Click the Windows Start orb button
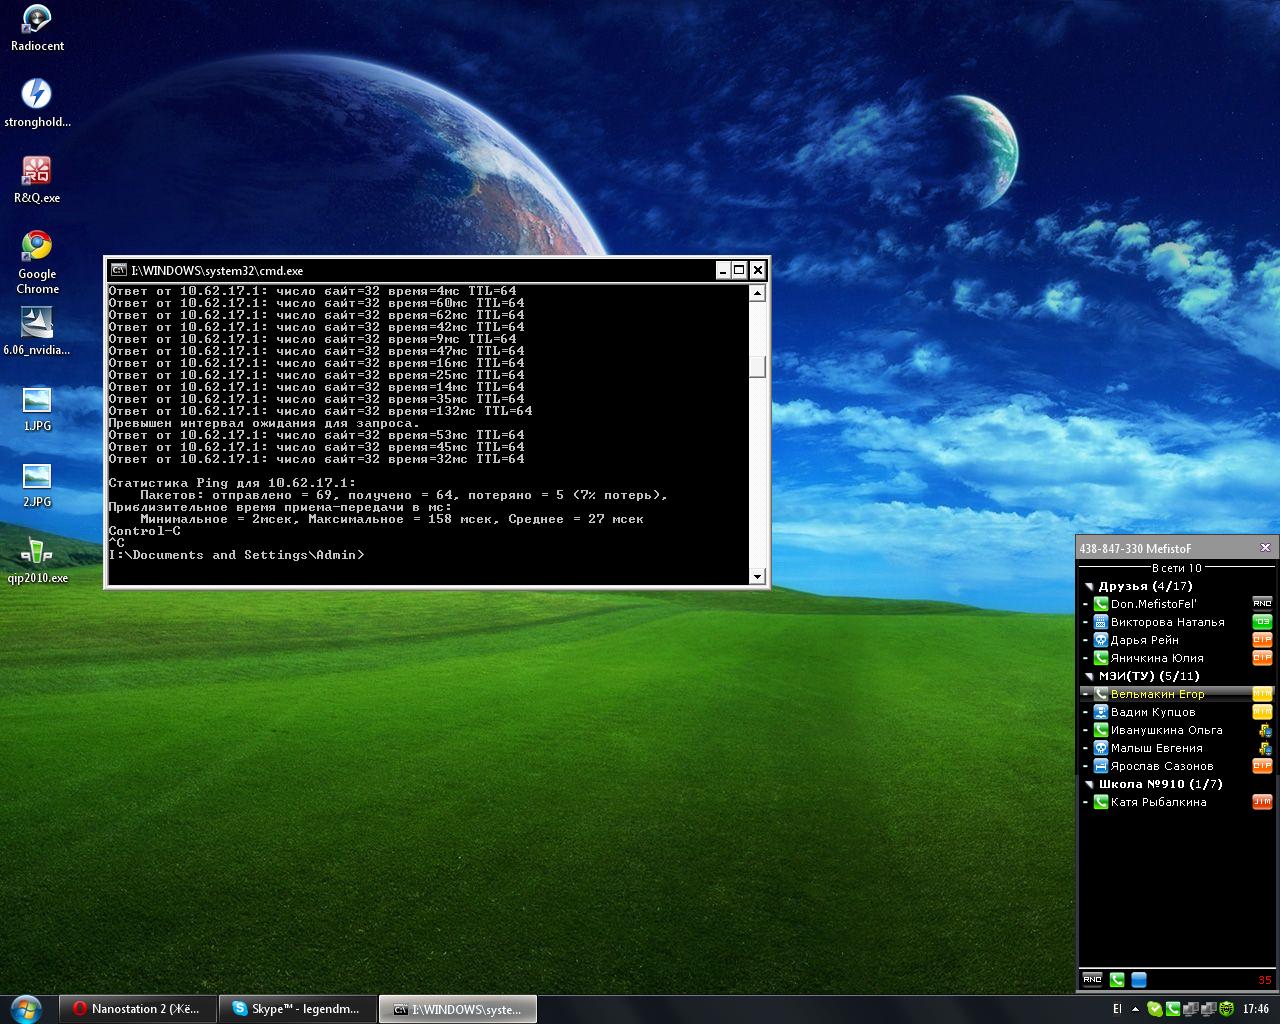1280x1024 pixels. click(25, 1008)
